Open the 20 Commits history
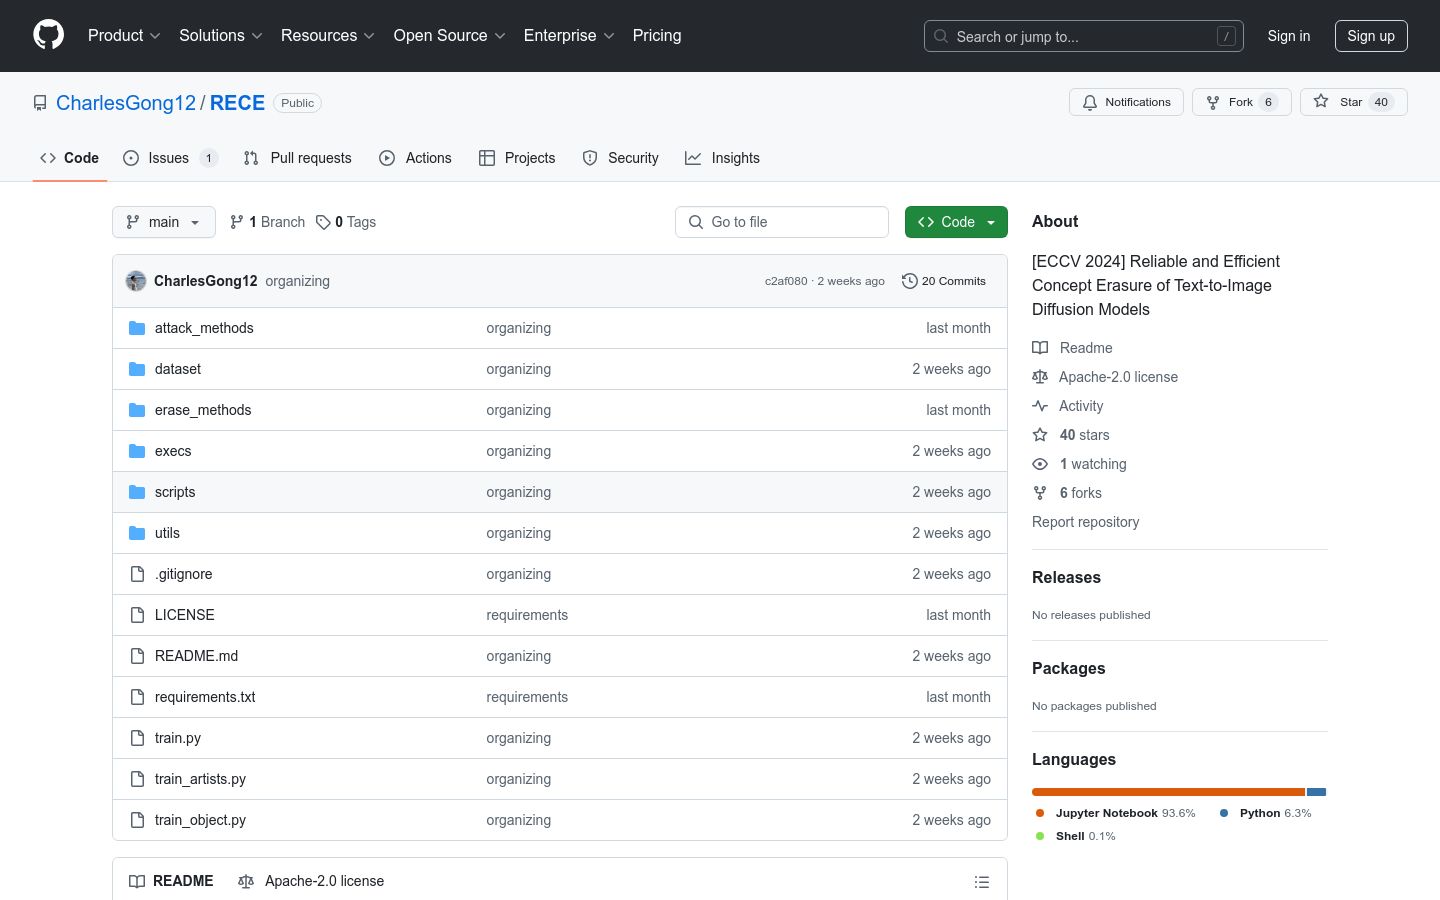This screenshot has width=1440, height=900. (x=944, y=281)
